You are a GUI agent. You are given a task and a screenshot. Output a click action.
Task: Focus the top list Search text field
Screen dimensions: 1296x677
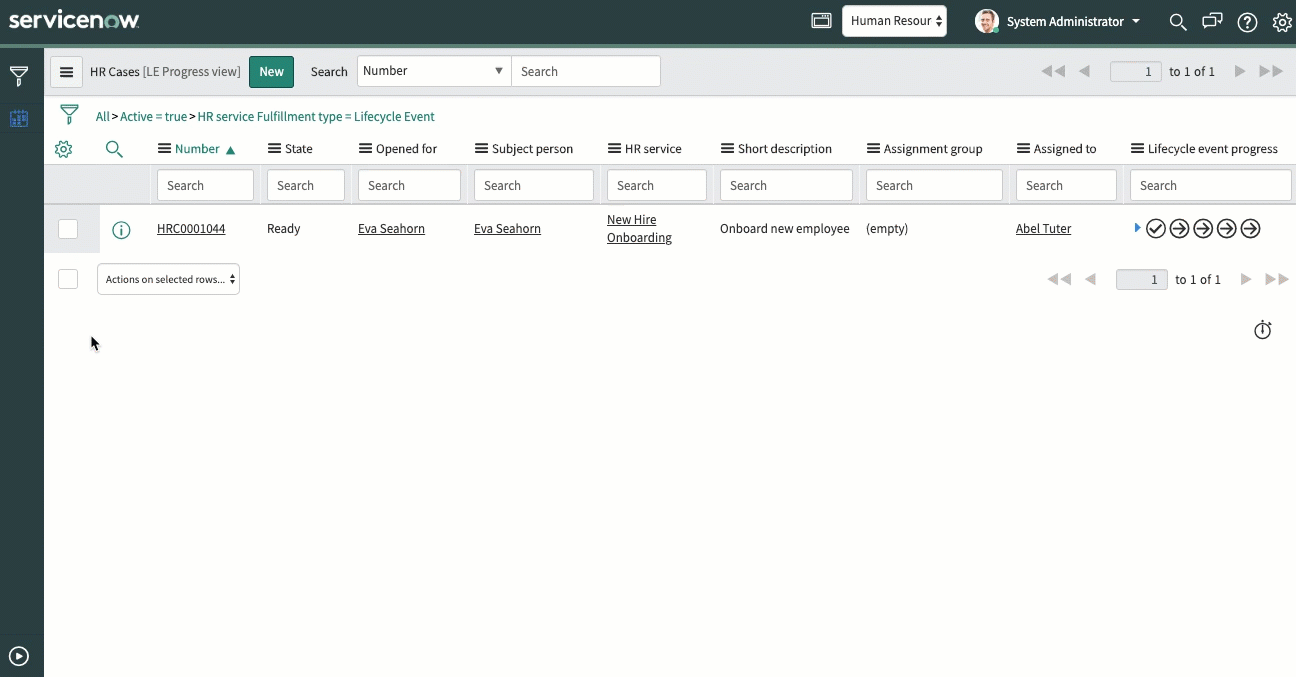pos(586,71)
